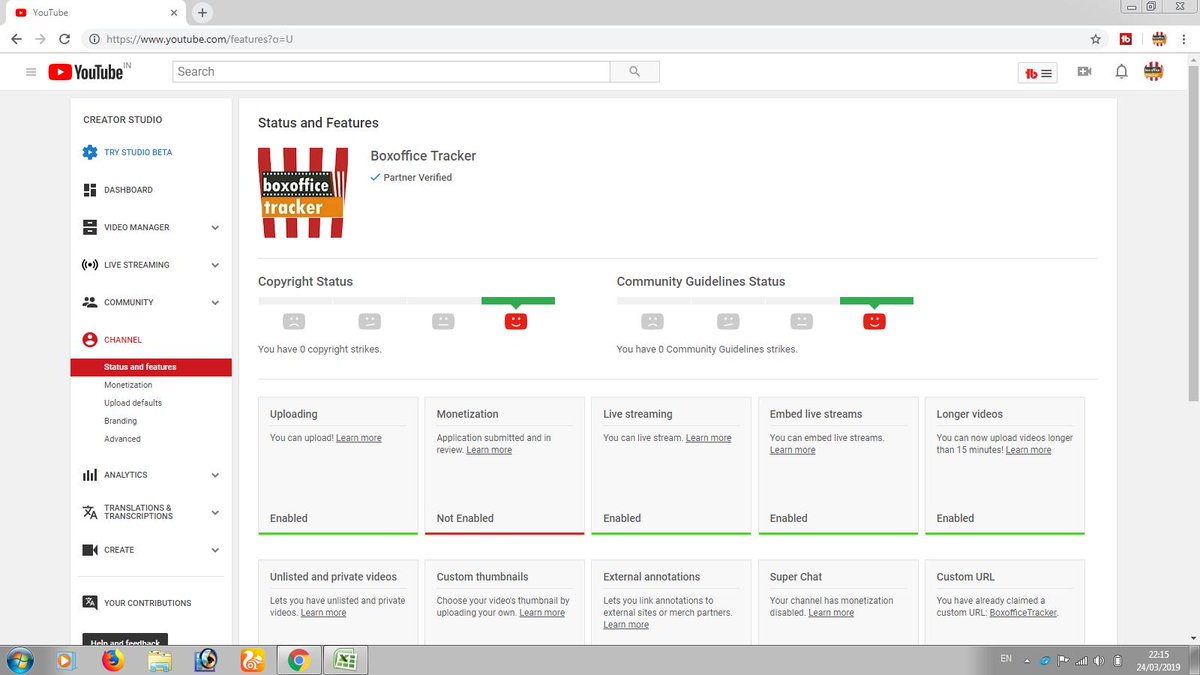Open Firefox from the taskbar
Image resolution: width=1200 pixels, height=675 pixels.
coord(112,660)
